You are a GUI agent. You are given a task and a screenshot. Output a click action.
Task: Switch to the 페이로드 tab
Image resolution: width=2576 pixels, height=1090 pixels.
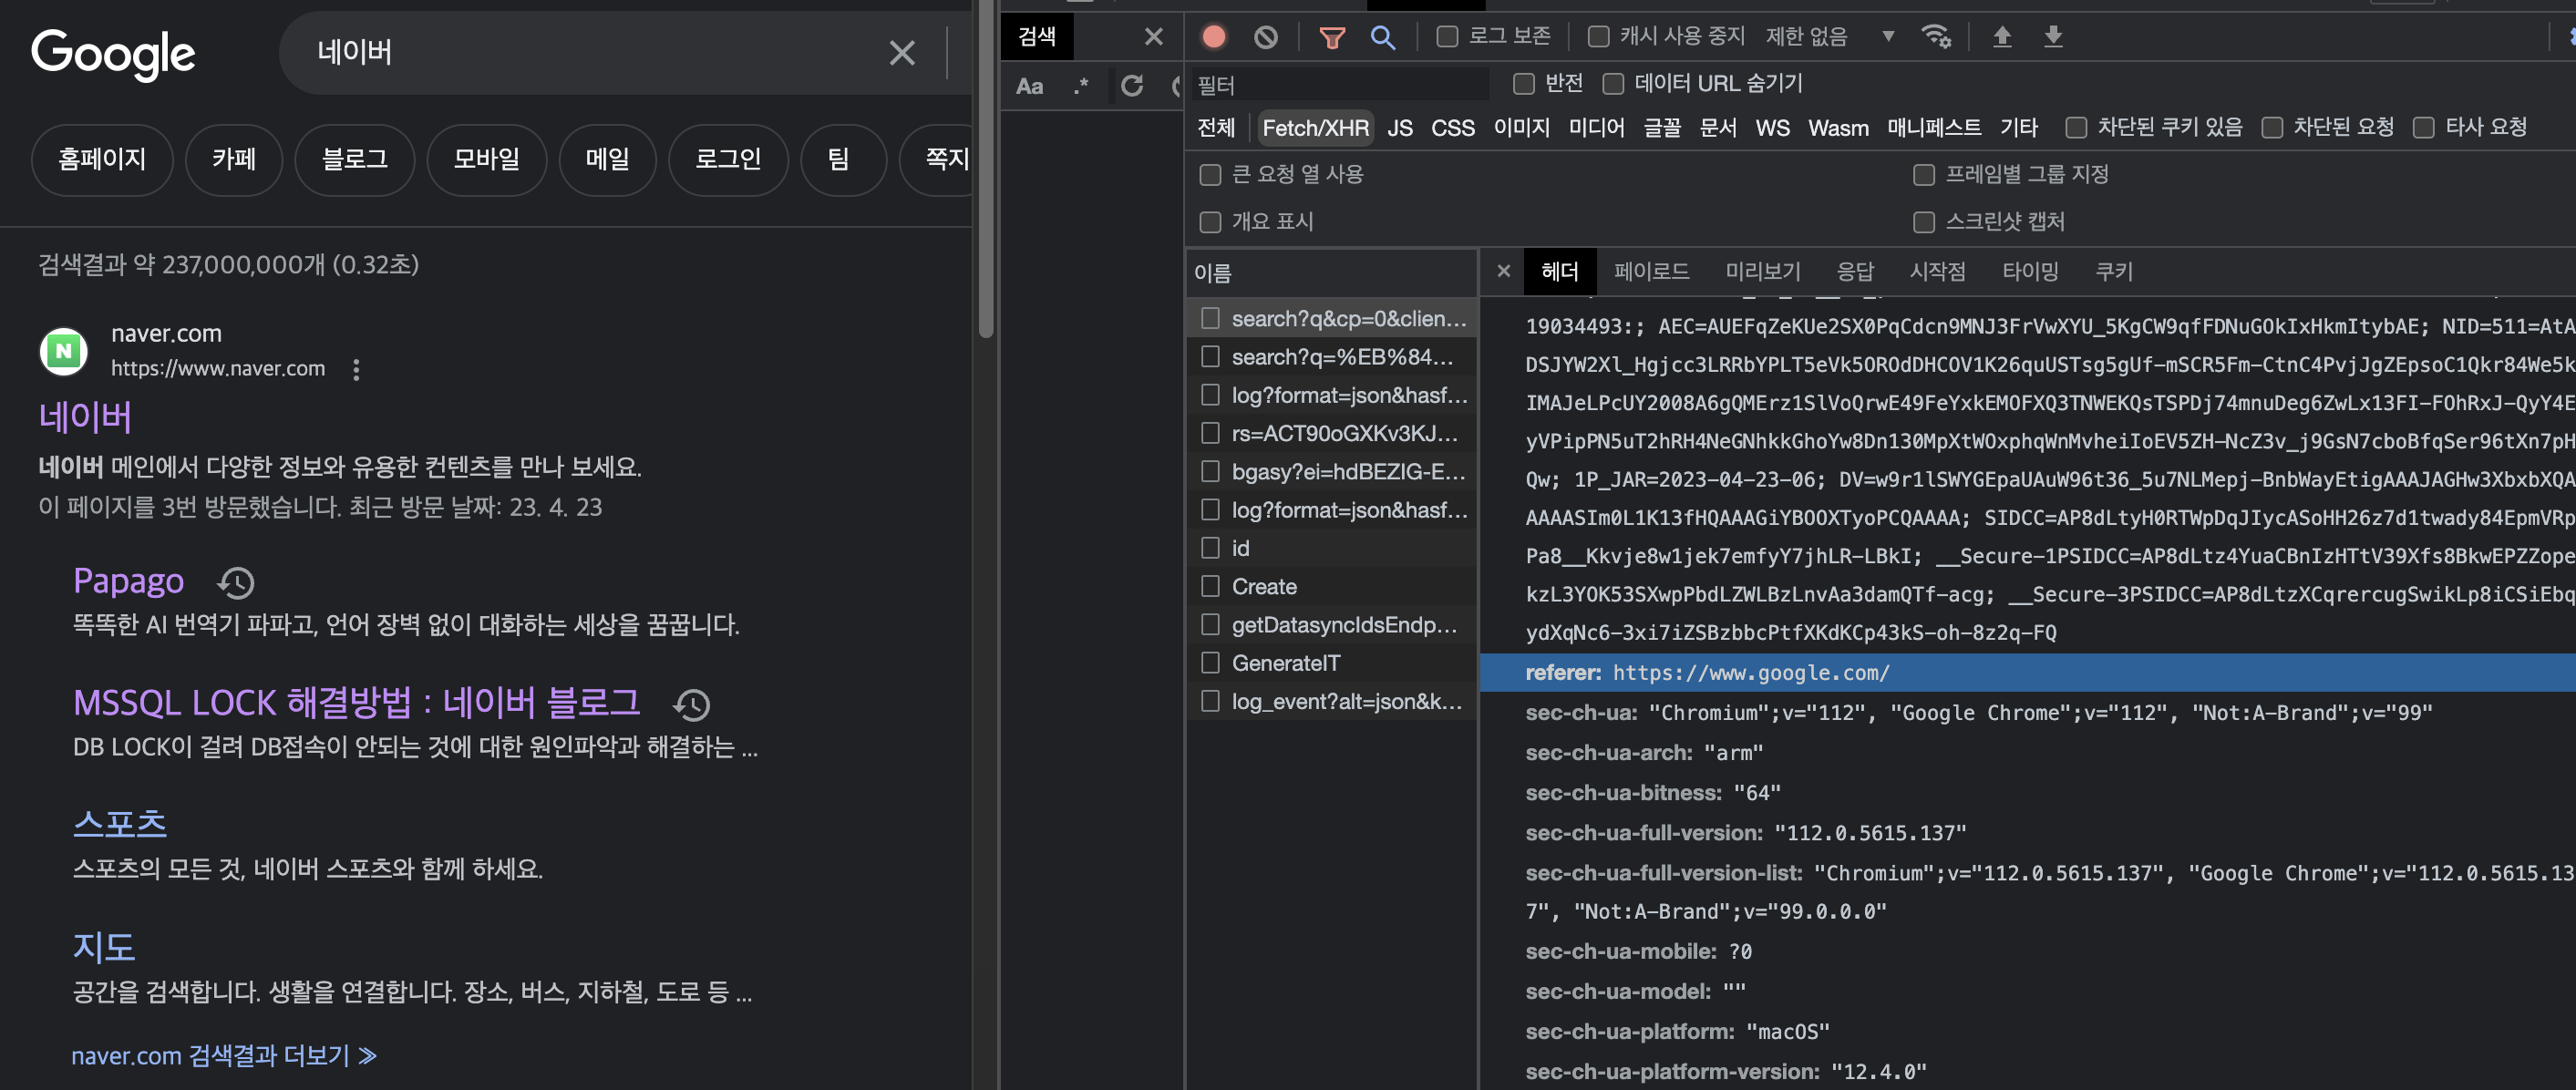pyautogui.click(x=1650, y=272)
